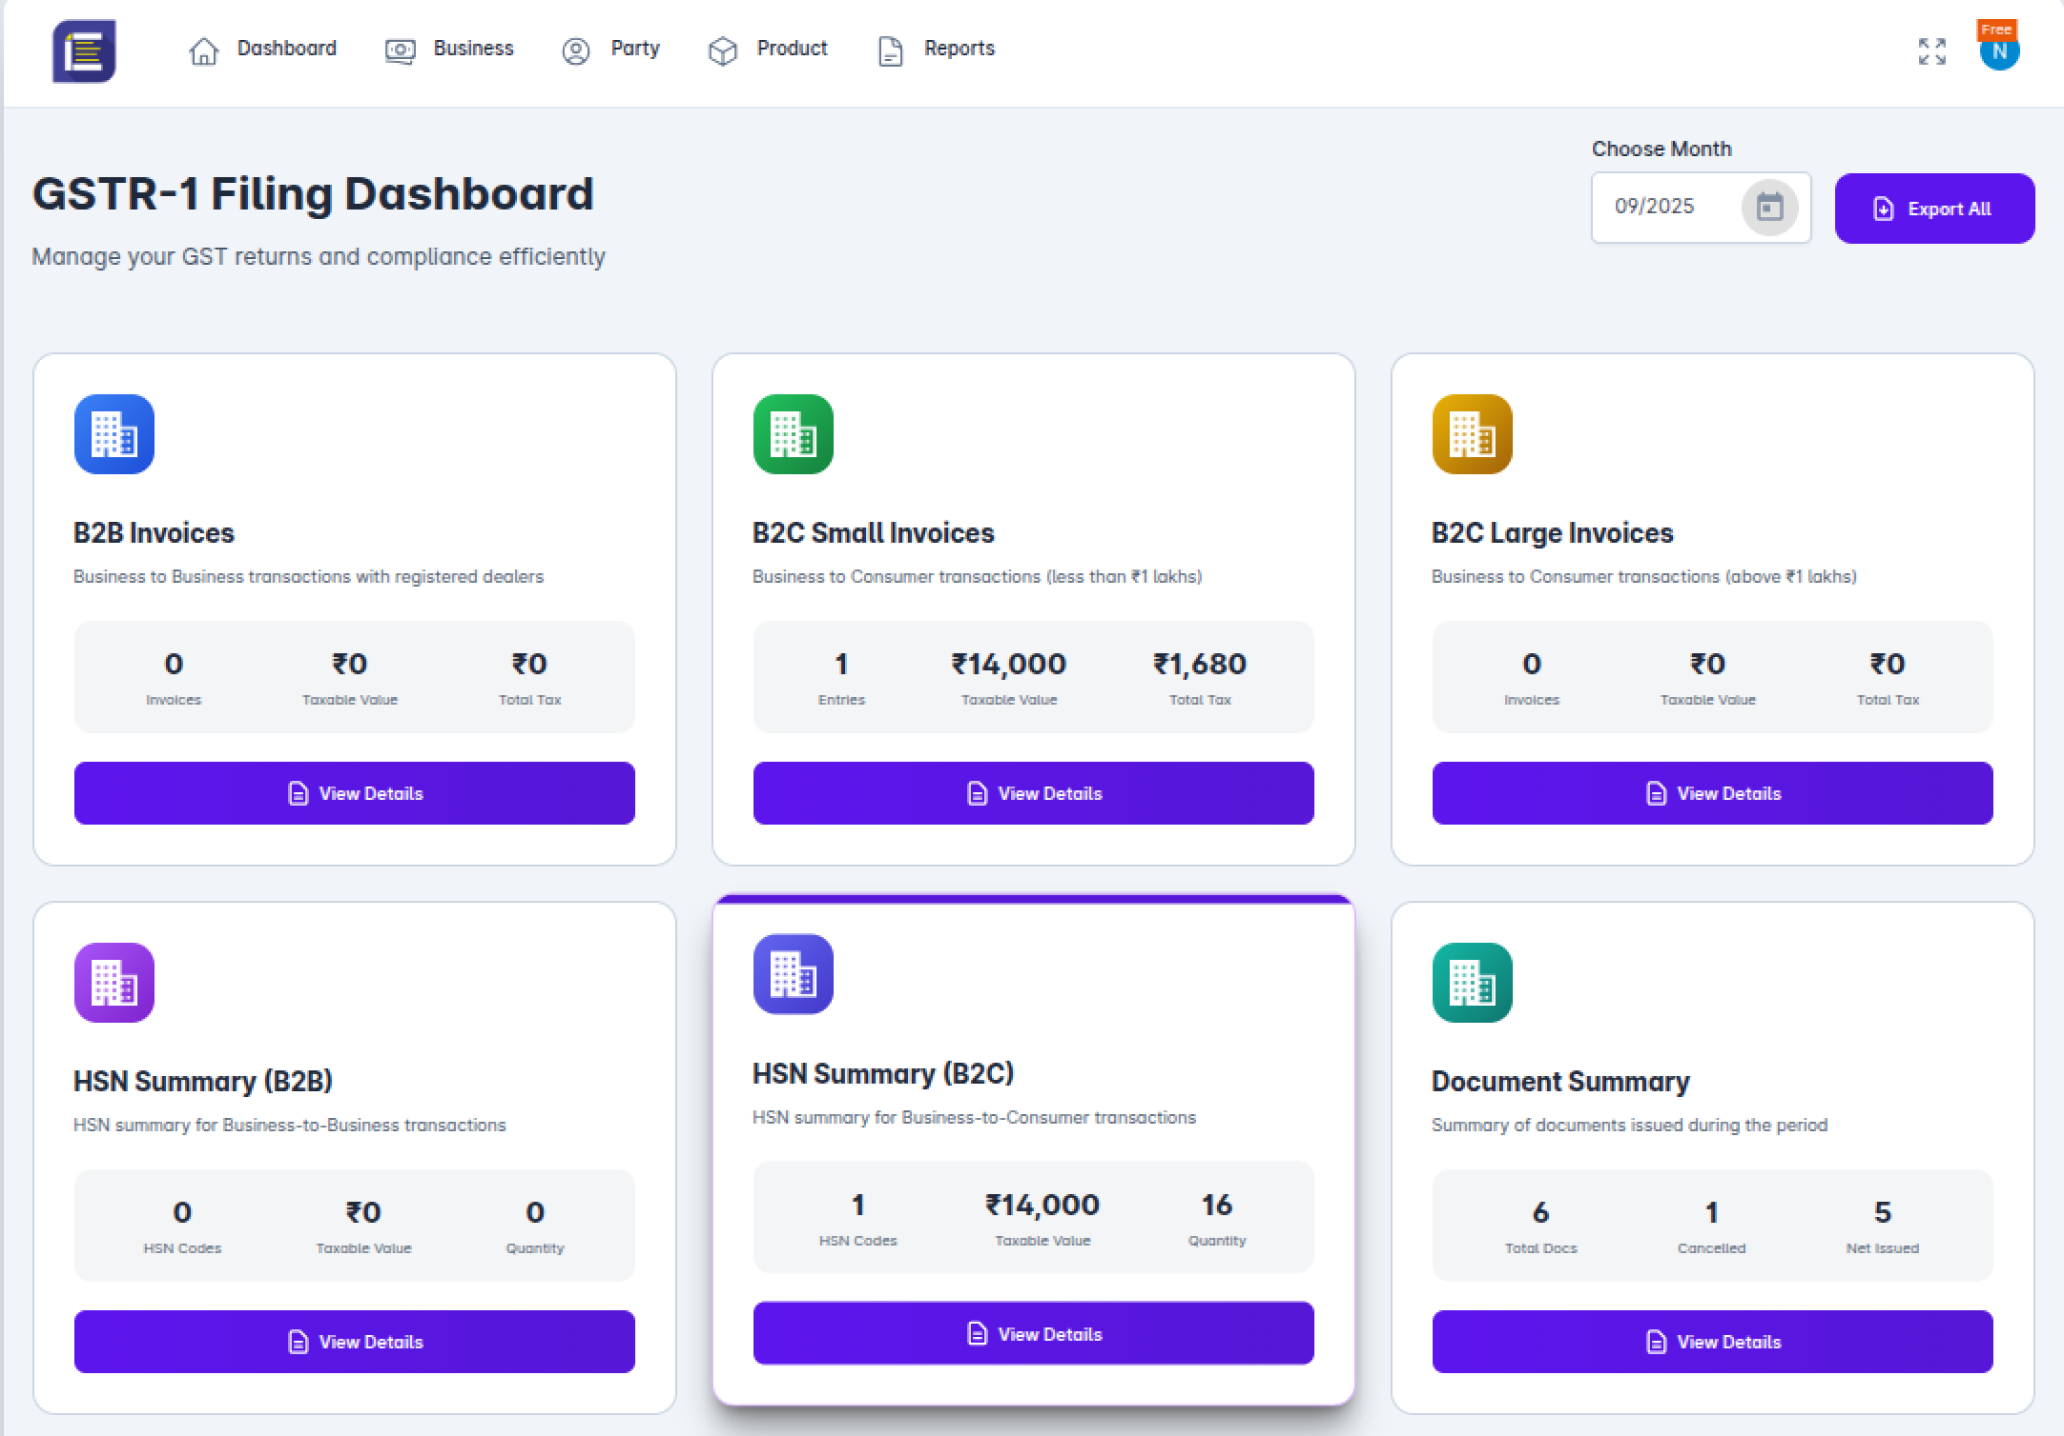2064x1436 pixels.
Task: Open the user profile avatar N
Action: [1998, 52]
